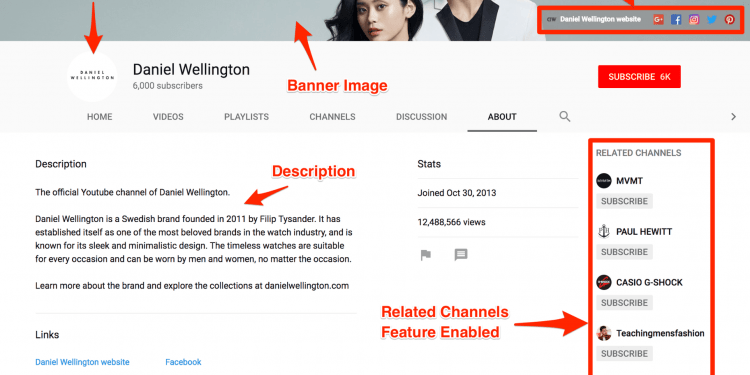Click the Daniel Wellington channel avatar
The width and height of the screenshot is (750, 375).
[x=92, y=77]
